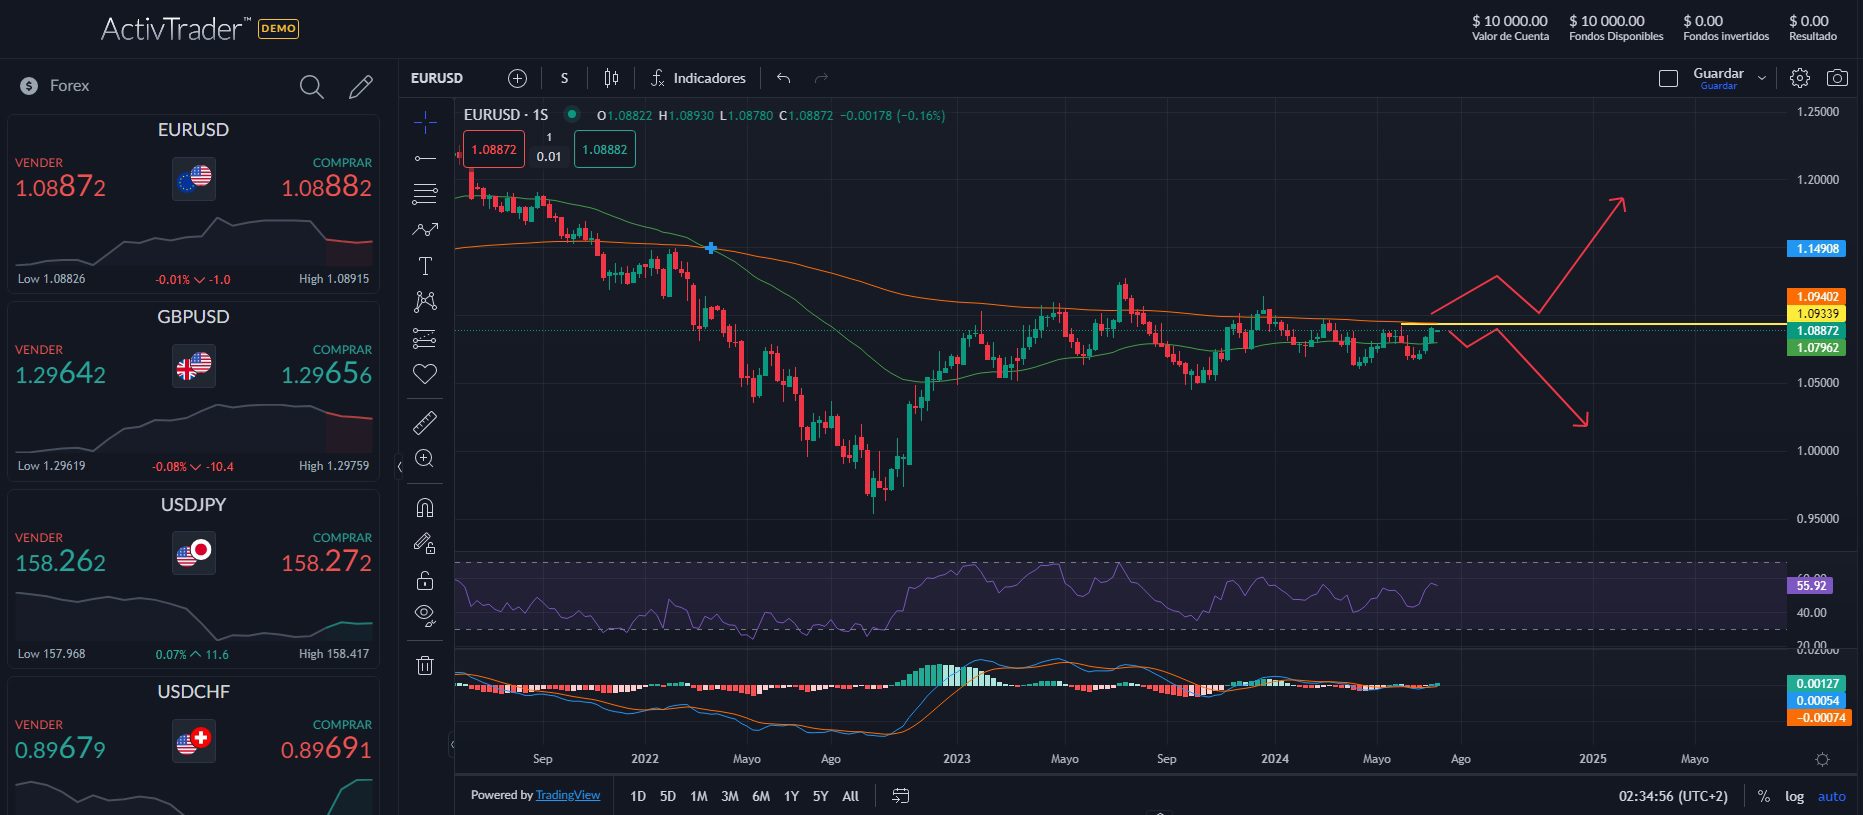Click the EURUSD sell price 1.08872 box
Screen dimensions: 1863x815
(x=494, y=150)
